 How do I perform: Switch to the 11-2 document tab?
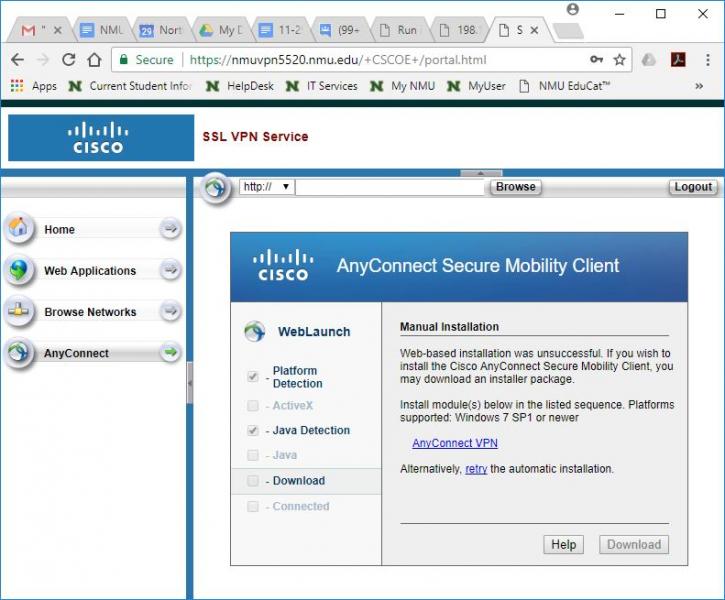(x=280, y=31)
